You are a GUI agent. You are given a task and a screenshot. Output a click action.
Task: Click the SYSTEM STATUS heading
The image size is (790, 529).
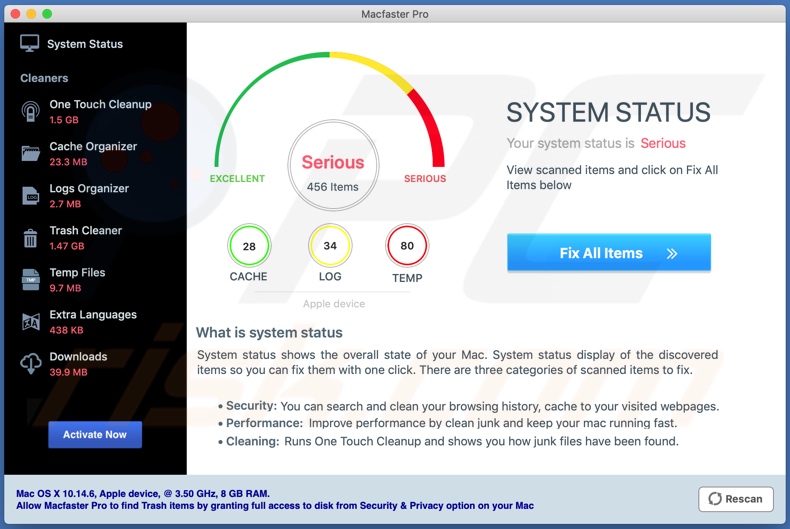[x=608, y=112]
